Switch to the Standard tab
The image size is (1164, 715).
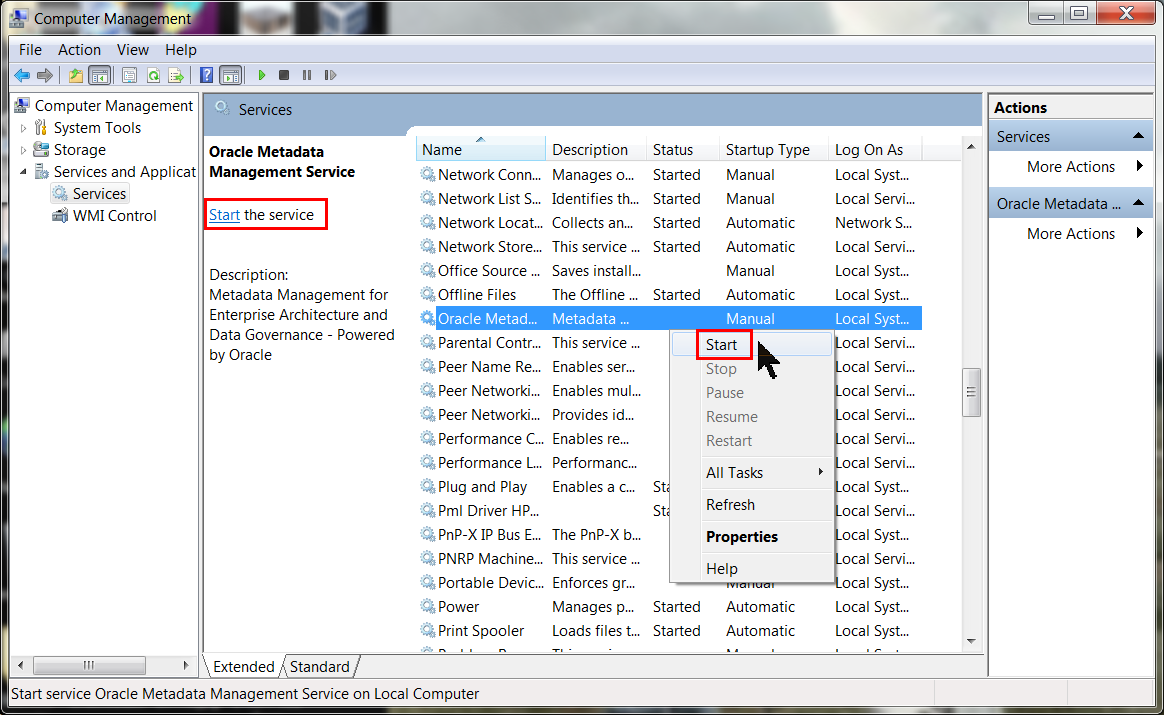coord(318,666)
